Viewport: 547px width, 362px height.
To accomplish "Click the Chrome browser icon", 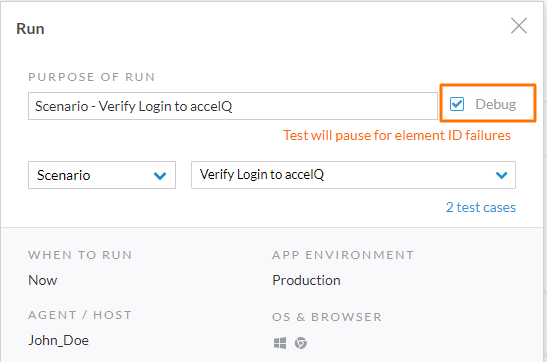I will 301,343.
